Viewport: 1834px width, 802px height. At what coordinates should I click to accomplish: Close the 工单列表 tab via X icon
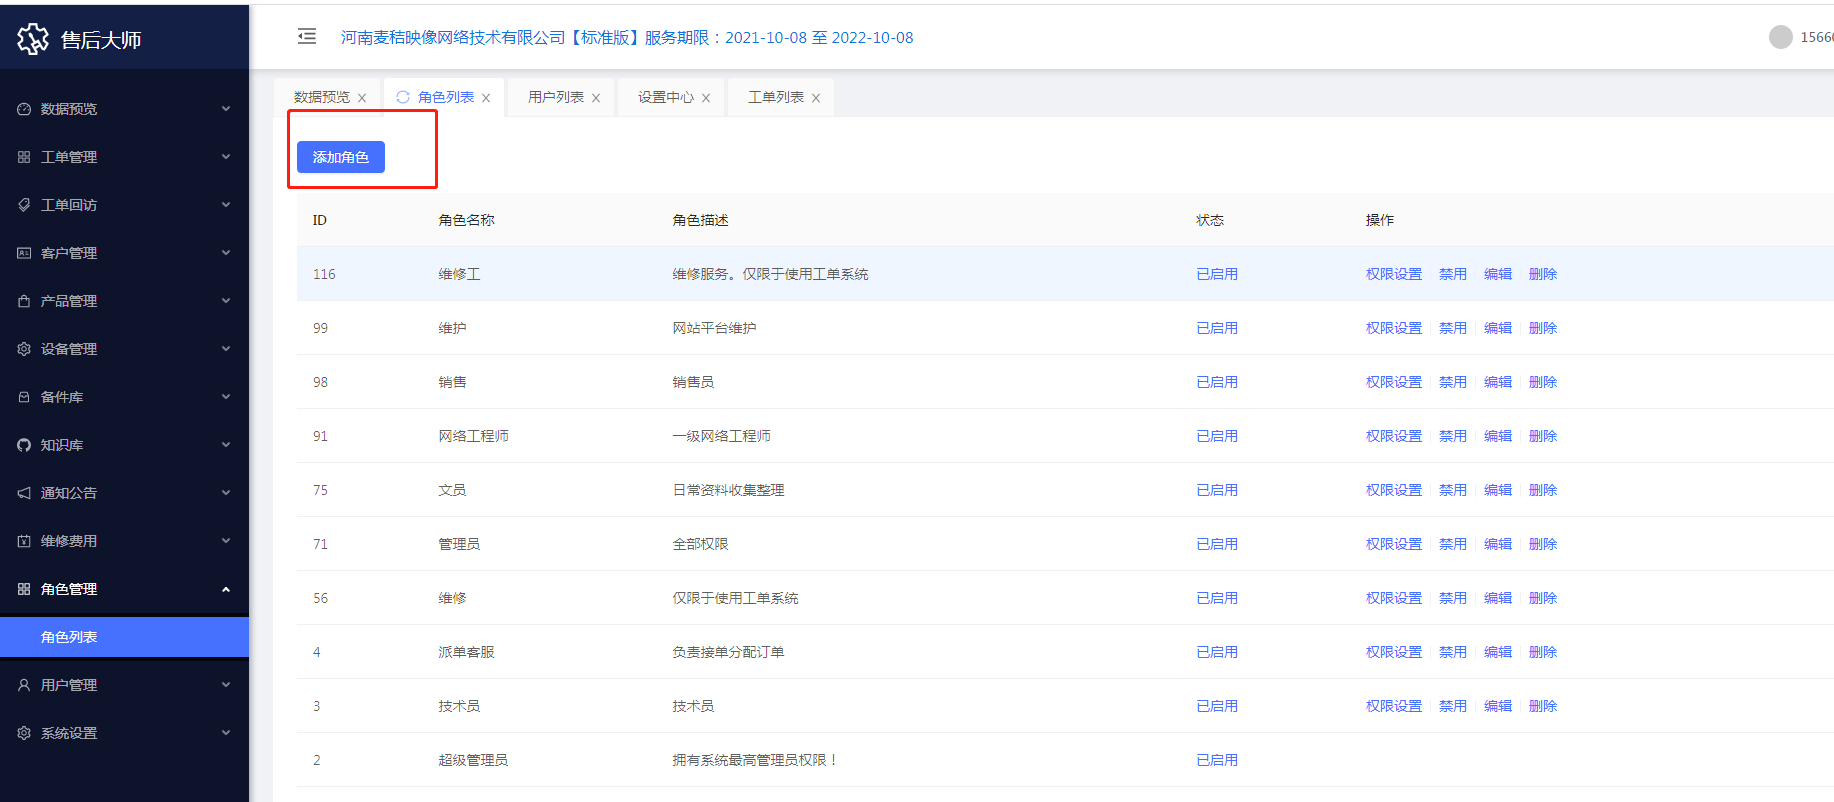point(816,98)
